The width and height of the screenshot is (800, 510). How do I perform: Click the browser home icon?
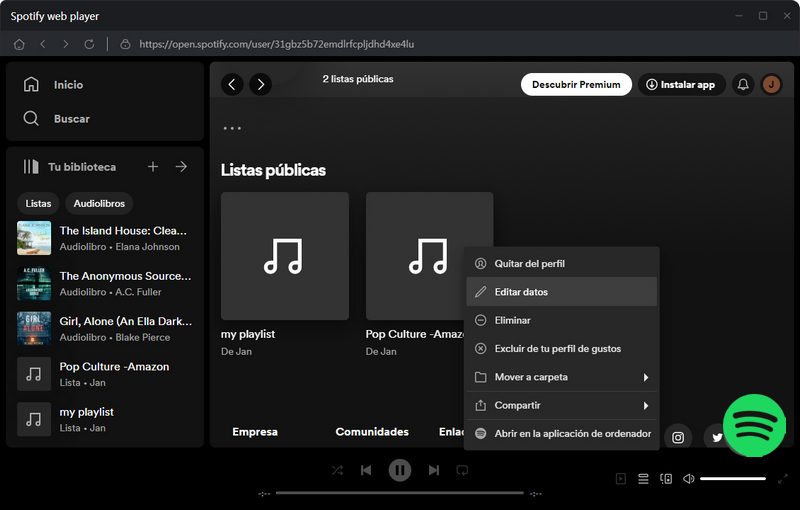tap(19, 44)
